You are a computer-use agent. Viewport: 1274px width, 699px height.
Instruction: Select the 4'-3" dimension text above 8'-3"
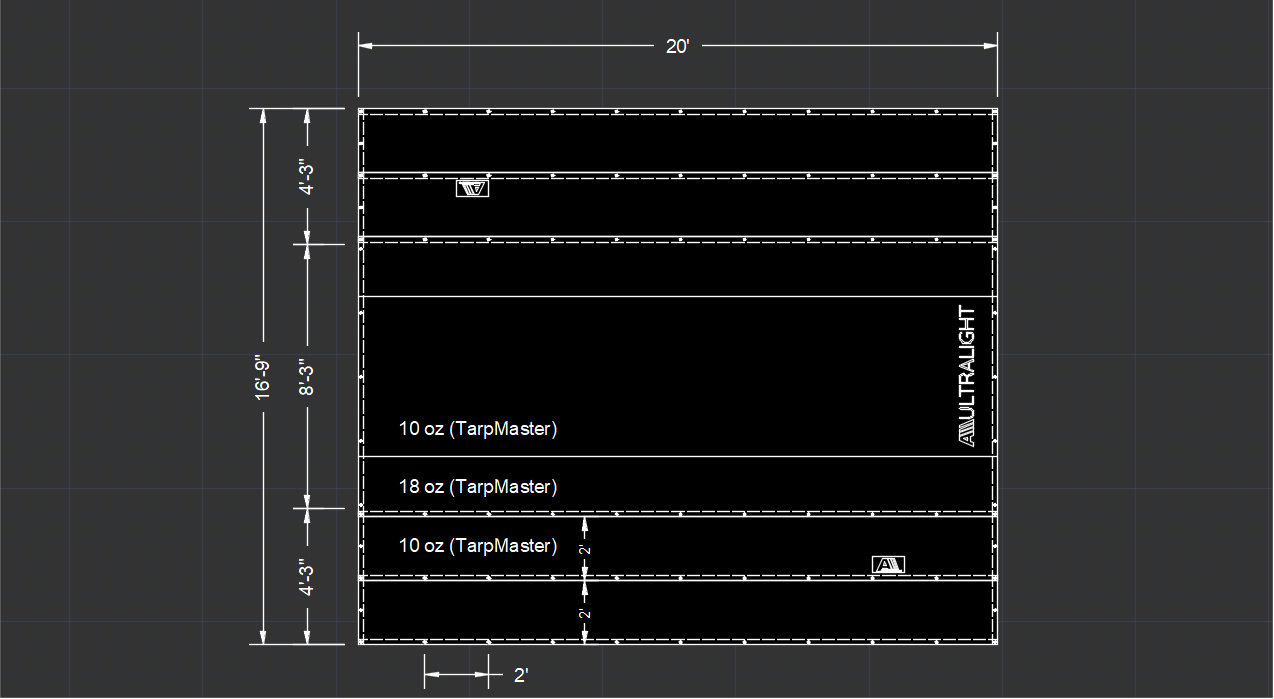click(x=307, y=176)
